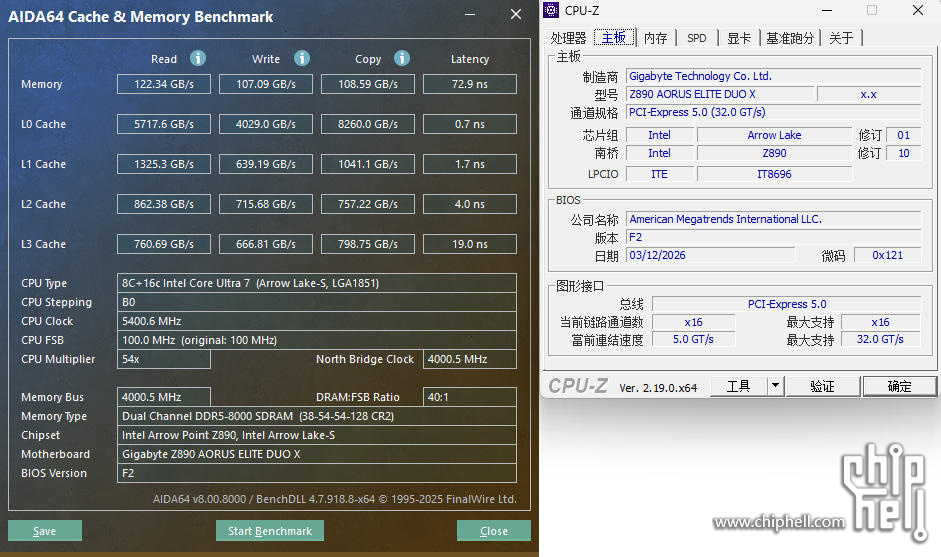Switch to the 处理器 tab in CPU-Z

[568, 38]
